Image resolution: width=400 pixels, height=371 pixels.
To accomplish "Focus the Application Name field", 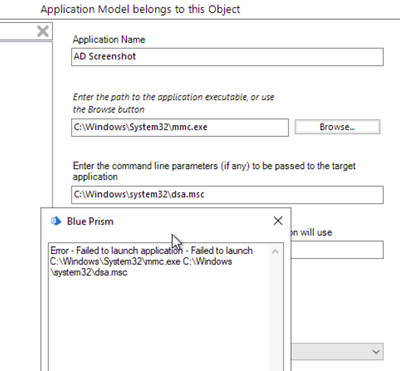I will click(x=227, y=57).
